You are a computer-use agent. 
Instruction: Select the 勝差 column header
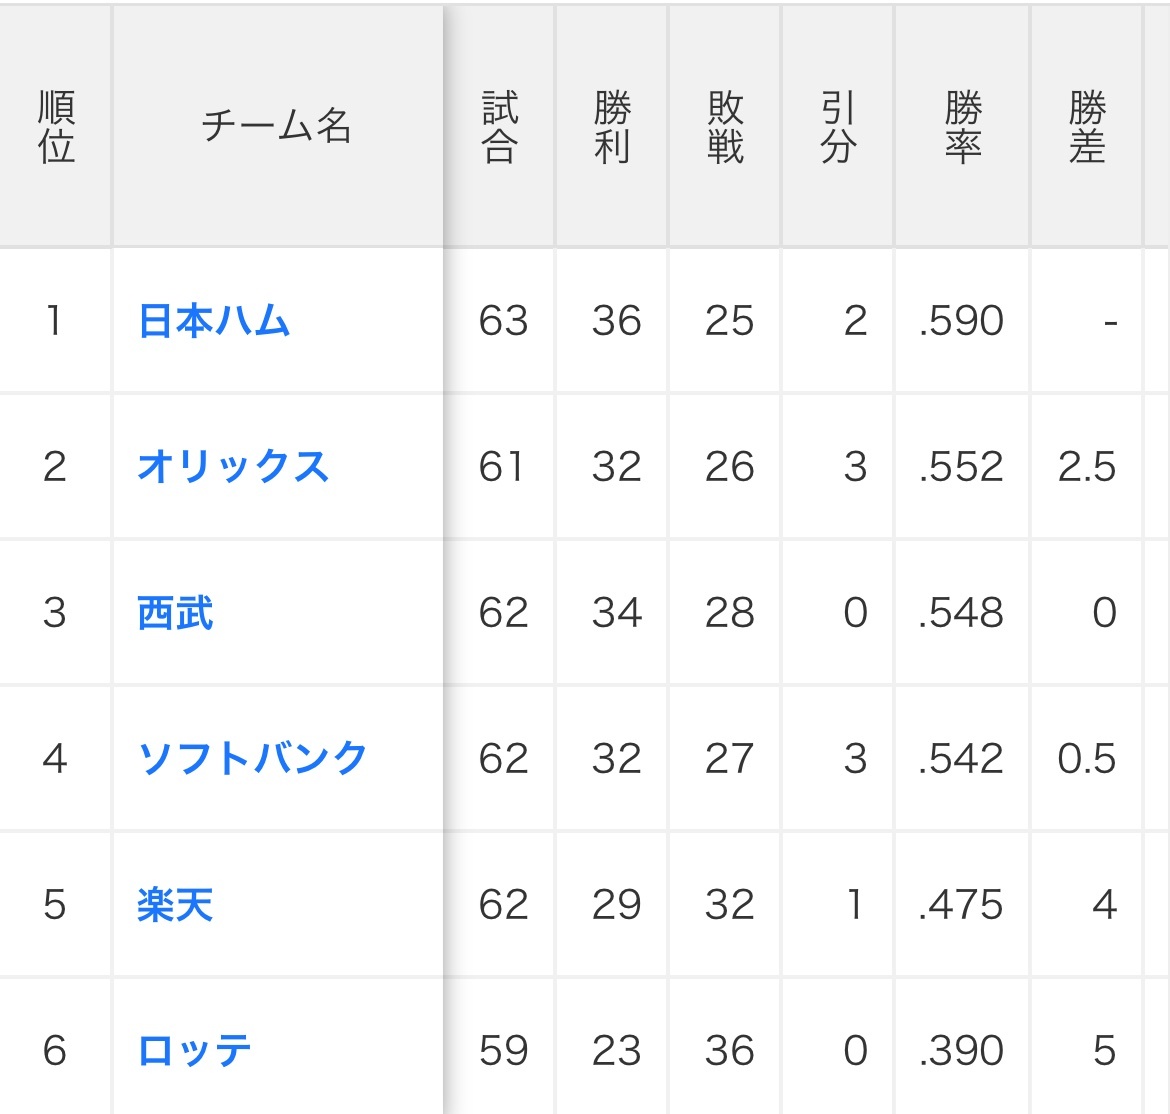tap(1086, 126)
